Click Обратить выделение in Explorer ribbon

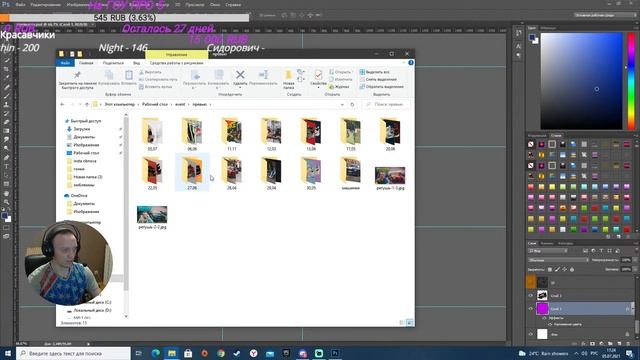[x=381, y=87]
